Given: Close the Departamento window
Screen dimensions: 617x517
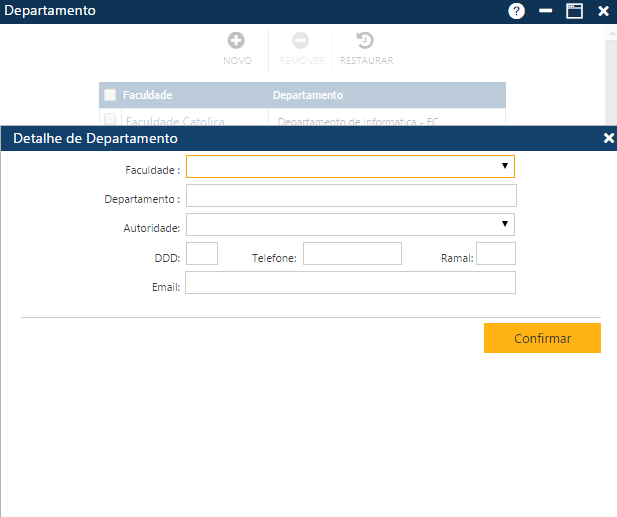Looking at the screenshot, I should coord(603,11).
